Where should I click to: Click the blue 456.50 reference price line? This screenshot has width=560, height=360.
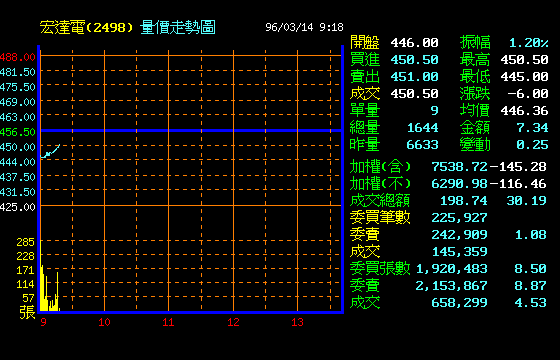191,131
